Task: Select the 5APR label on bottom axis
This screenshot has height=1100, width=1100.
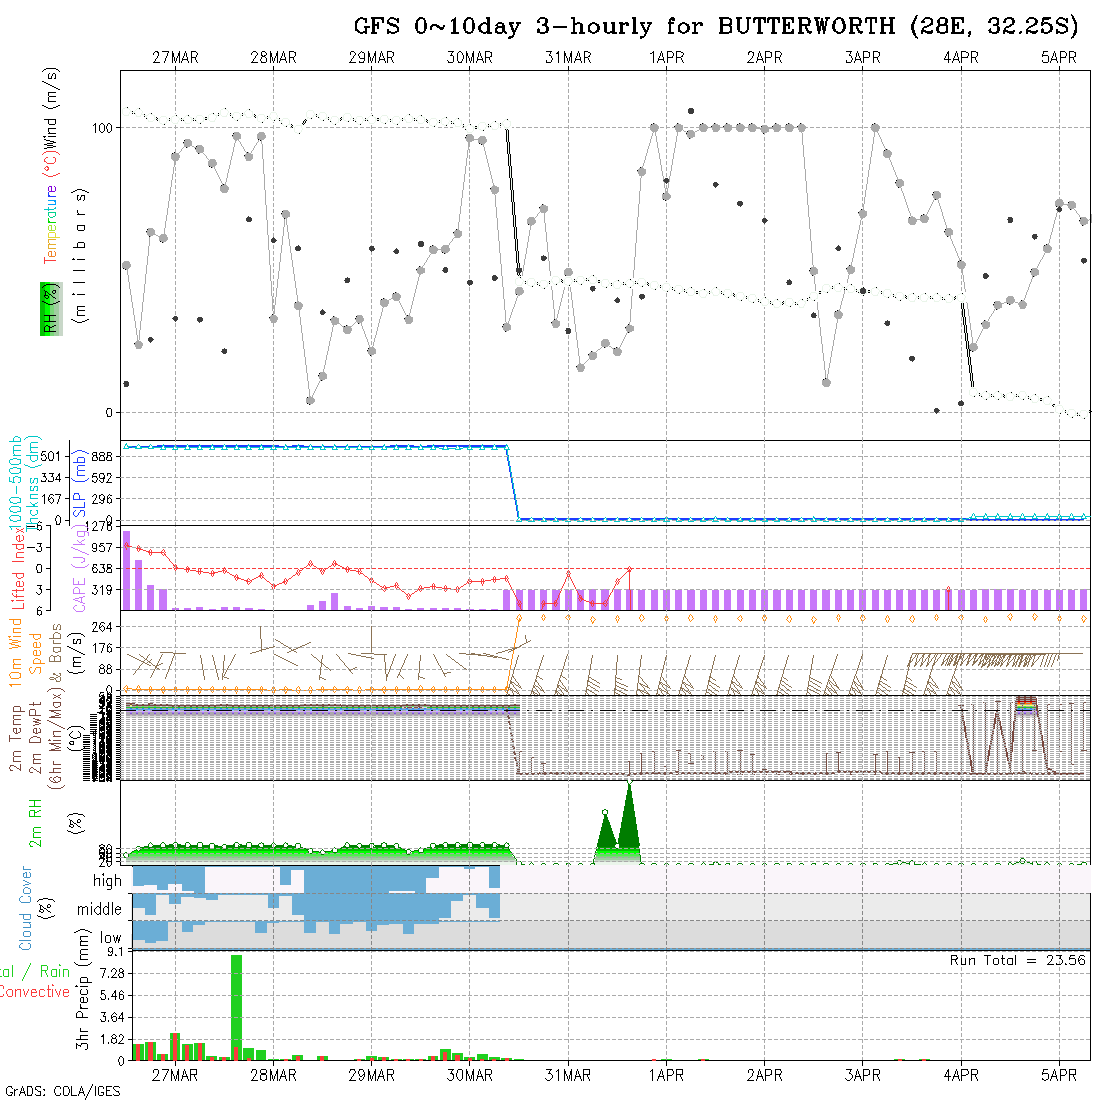Action: (x=1059, y=1075)
